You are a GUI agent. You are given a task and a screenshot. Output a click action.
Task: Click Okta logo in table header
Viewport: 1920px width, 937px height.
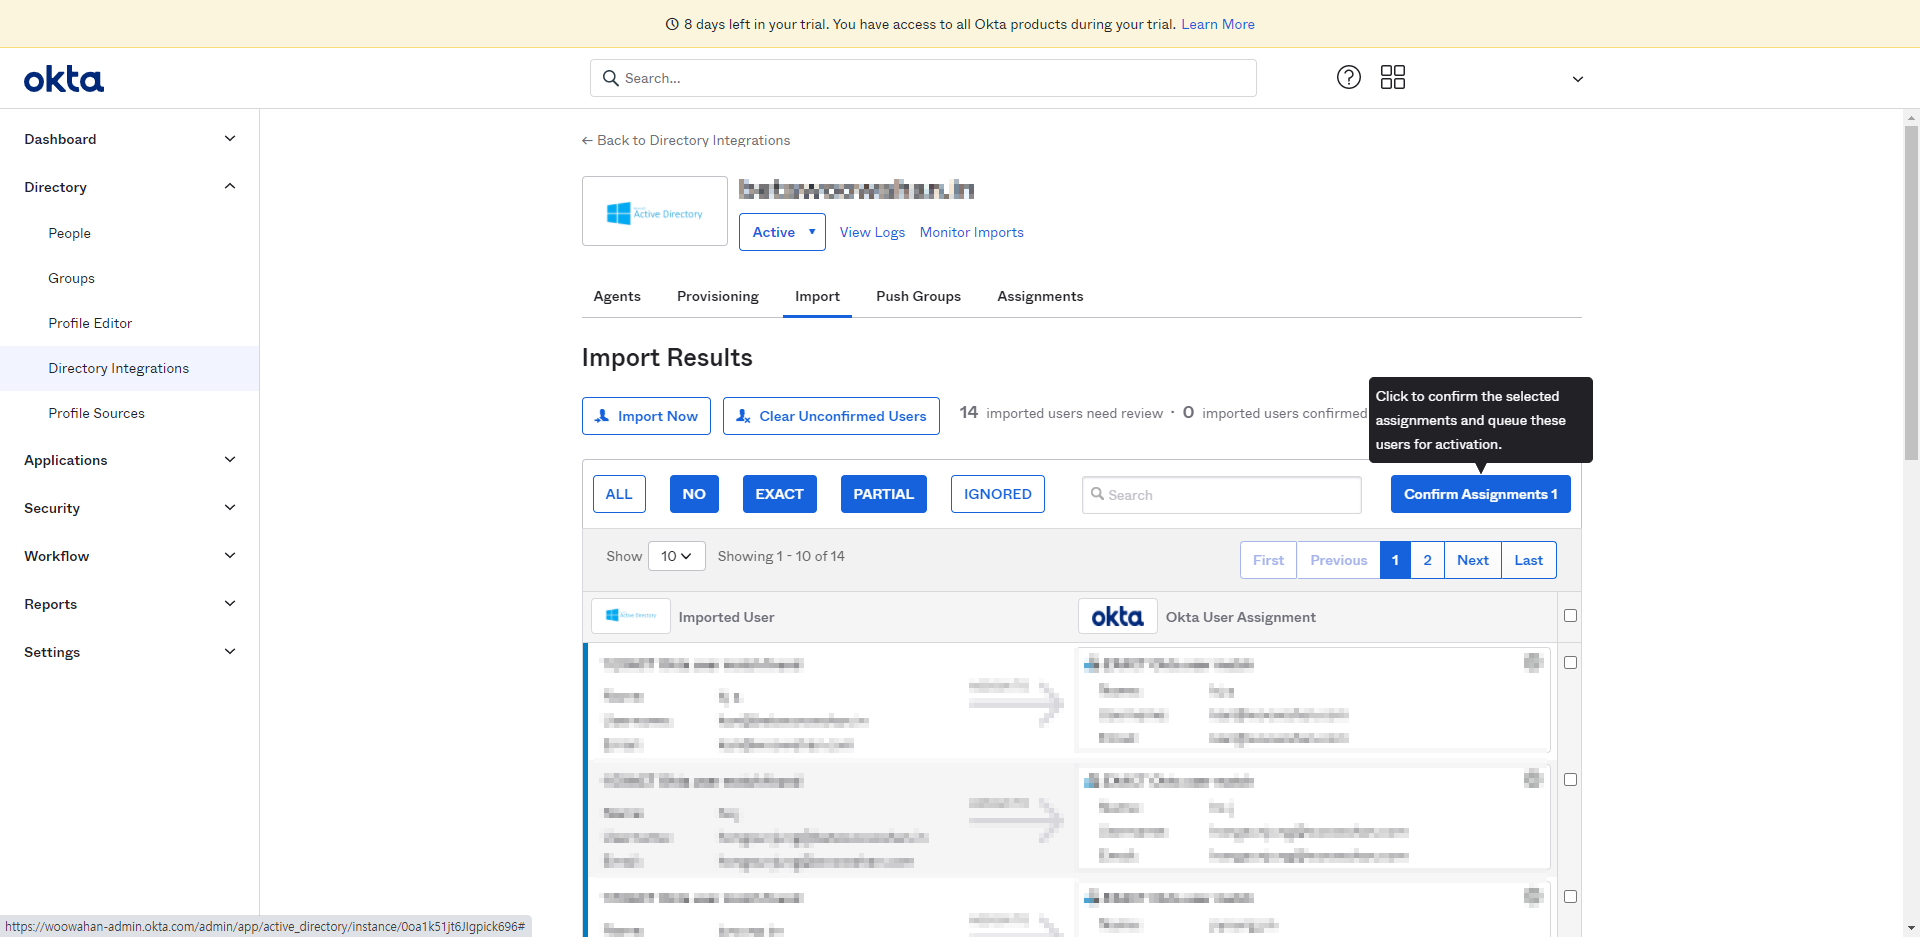(1117, 616)
